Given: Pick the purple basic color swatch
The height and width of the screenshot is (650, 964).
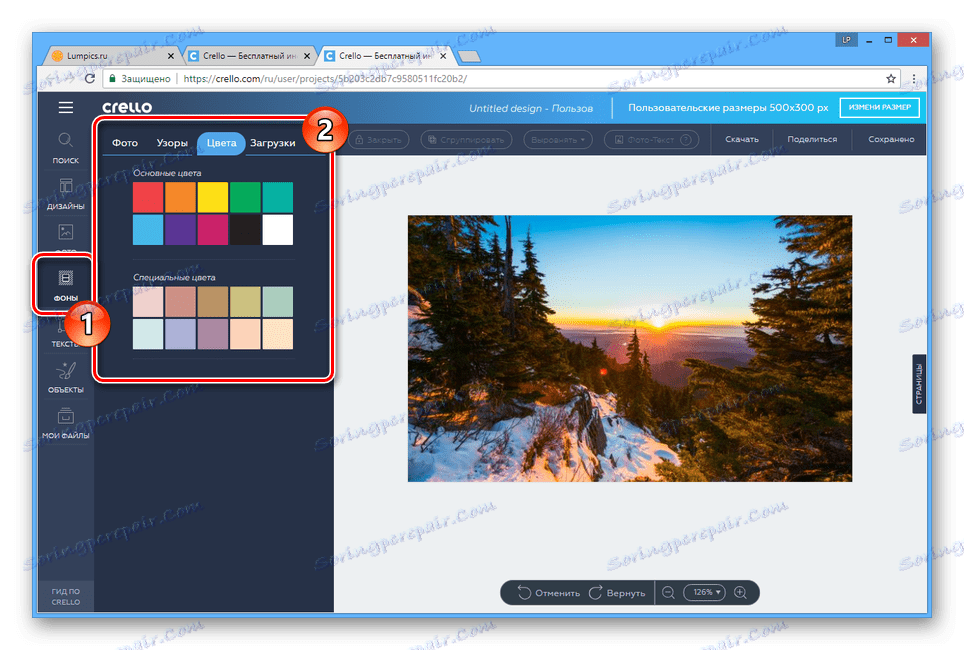Looking at the screenshot, I should (180, 230).
